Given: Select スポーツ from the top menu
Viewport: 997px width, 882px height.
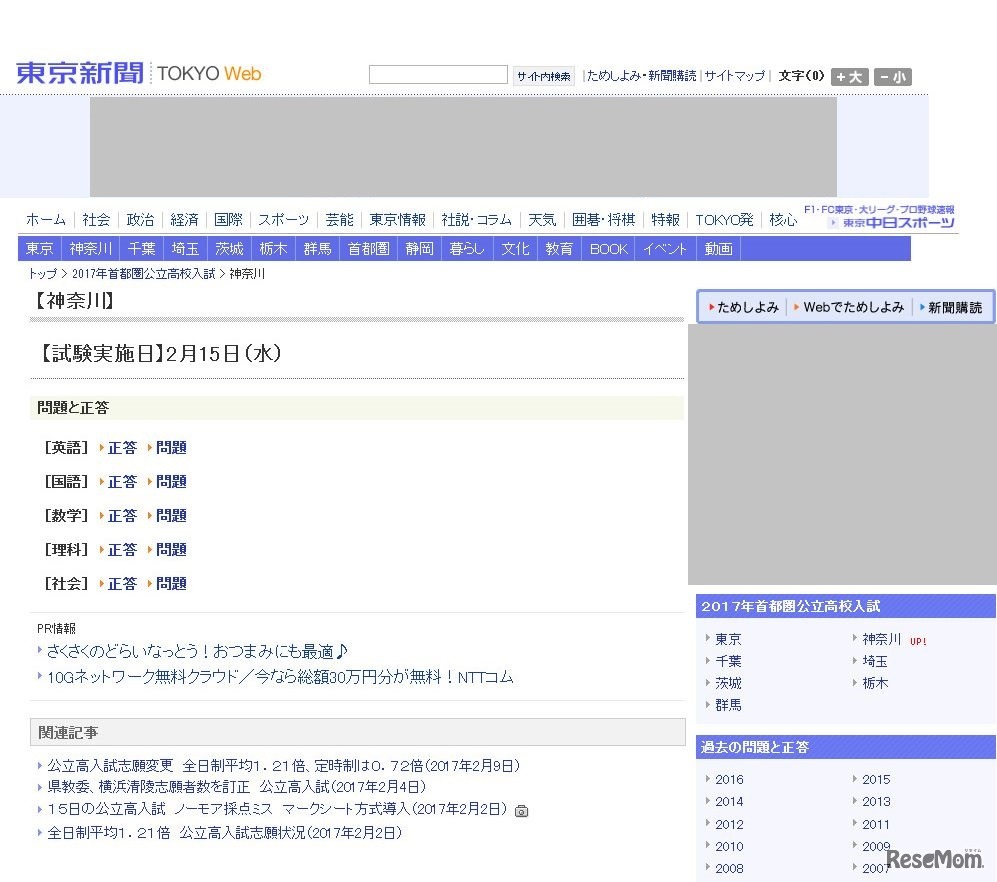Looking at the screenshot, I should coord(283,220).
